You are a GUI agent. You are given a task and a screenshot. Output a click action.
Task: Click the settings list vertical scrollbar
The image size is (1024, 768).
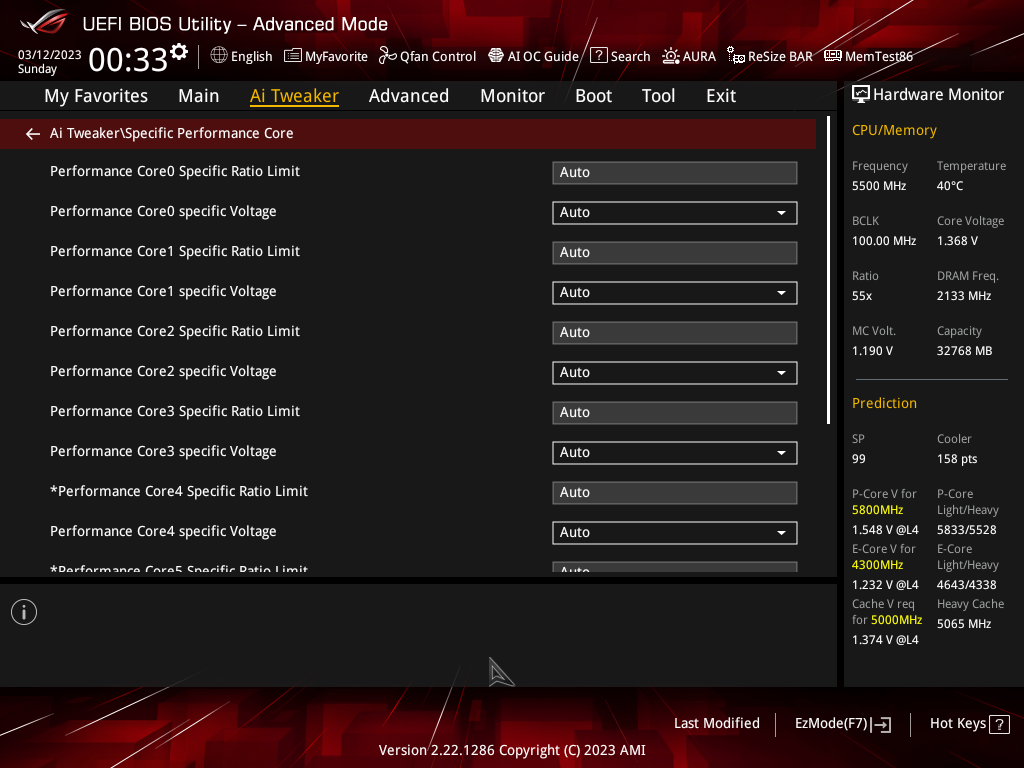828,270
